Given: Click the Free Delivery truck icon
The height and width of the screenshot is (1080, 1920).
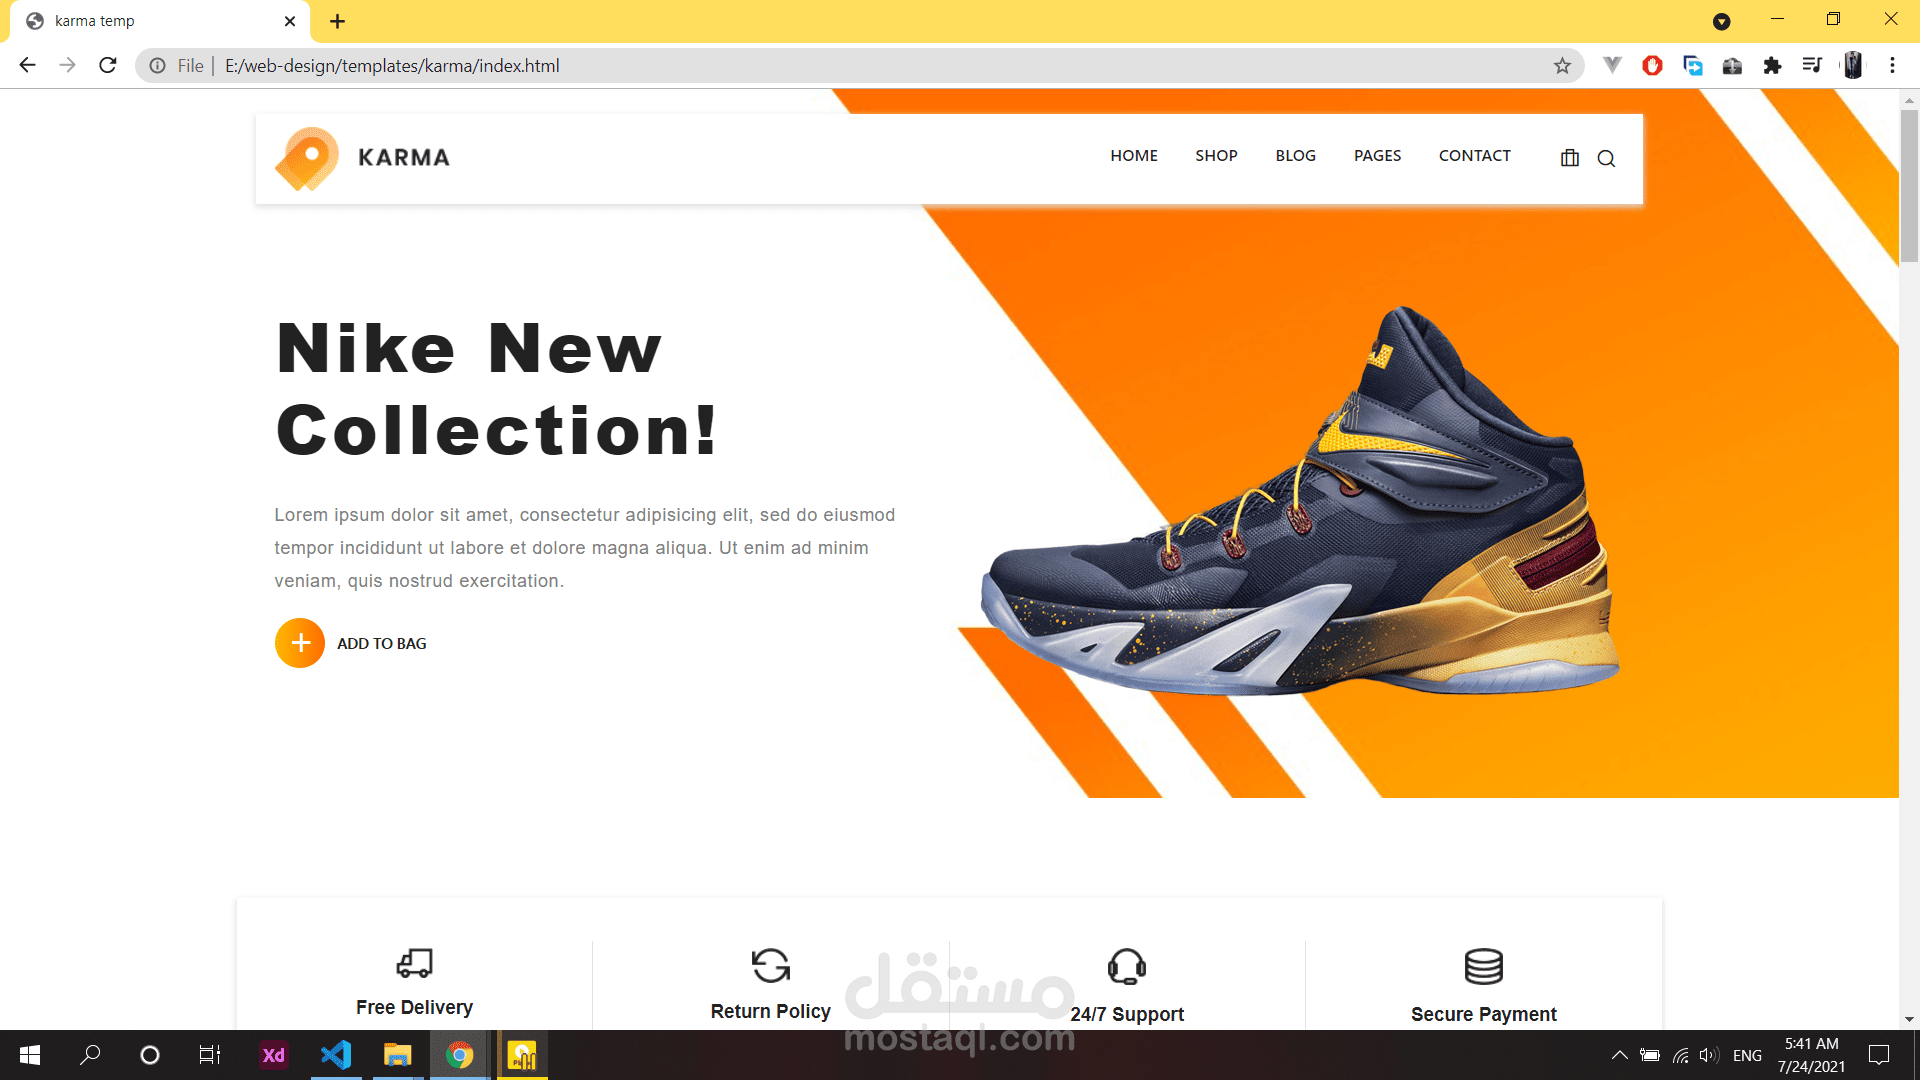Looking at the screenshot, I should click(x=414, y=963).
